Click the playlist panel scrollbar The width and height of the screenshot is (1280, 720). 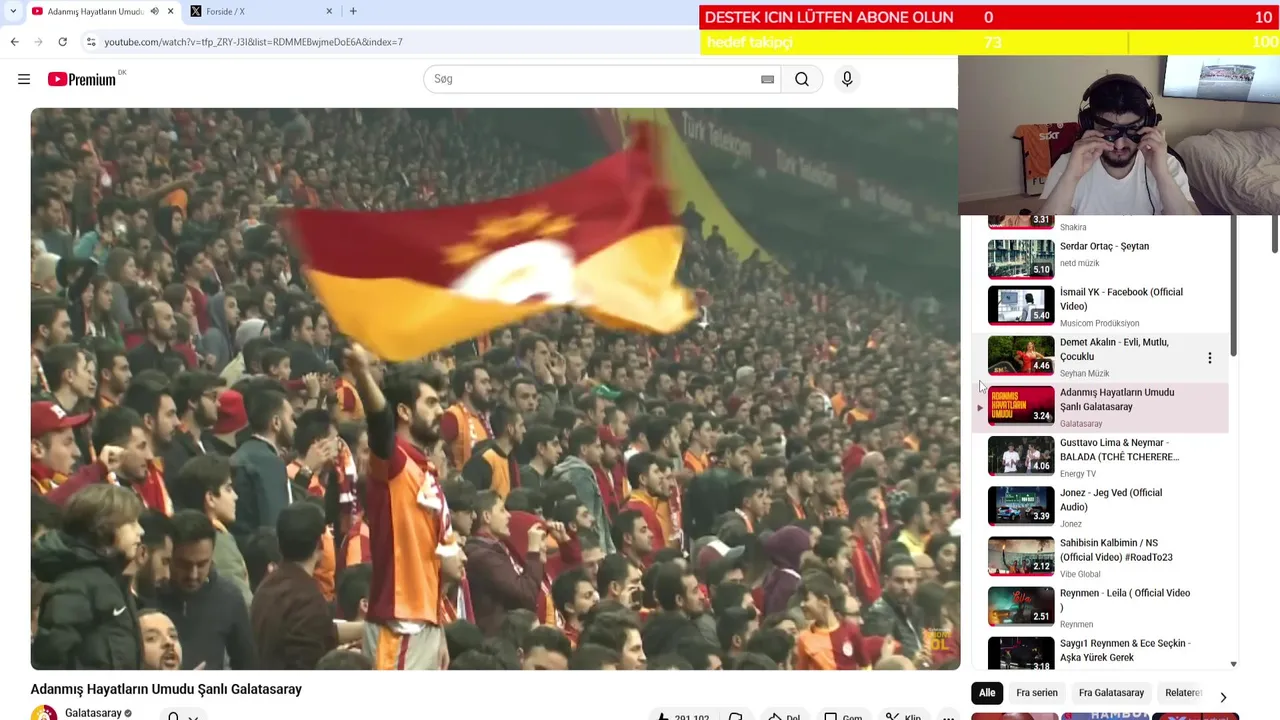click(x=1233, y=285)
